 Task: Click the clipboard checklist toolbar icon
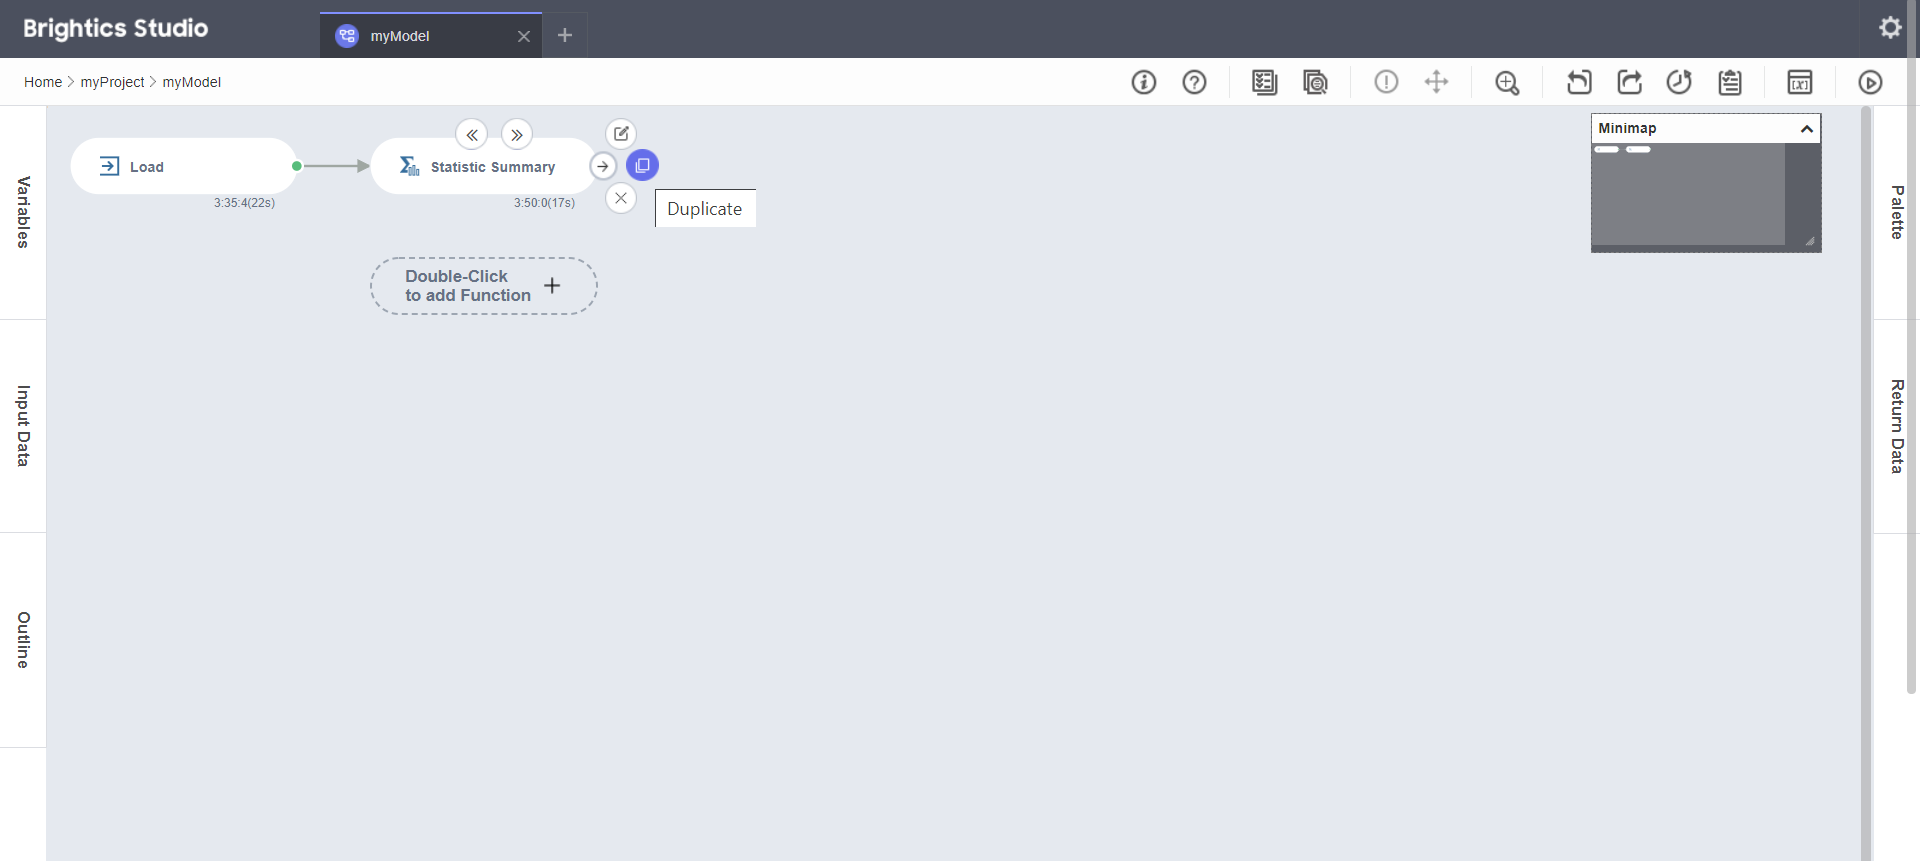[1730, 82]
